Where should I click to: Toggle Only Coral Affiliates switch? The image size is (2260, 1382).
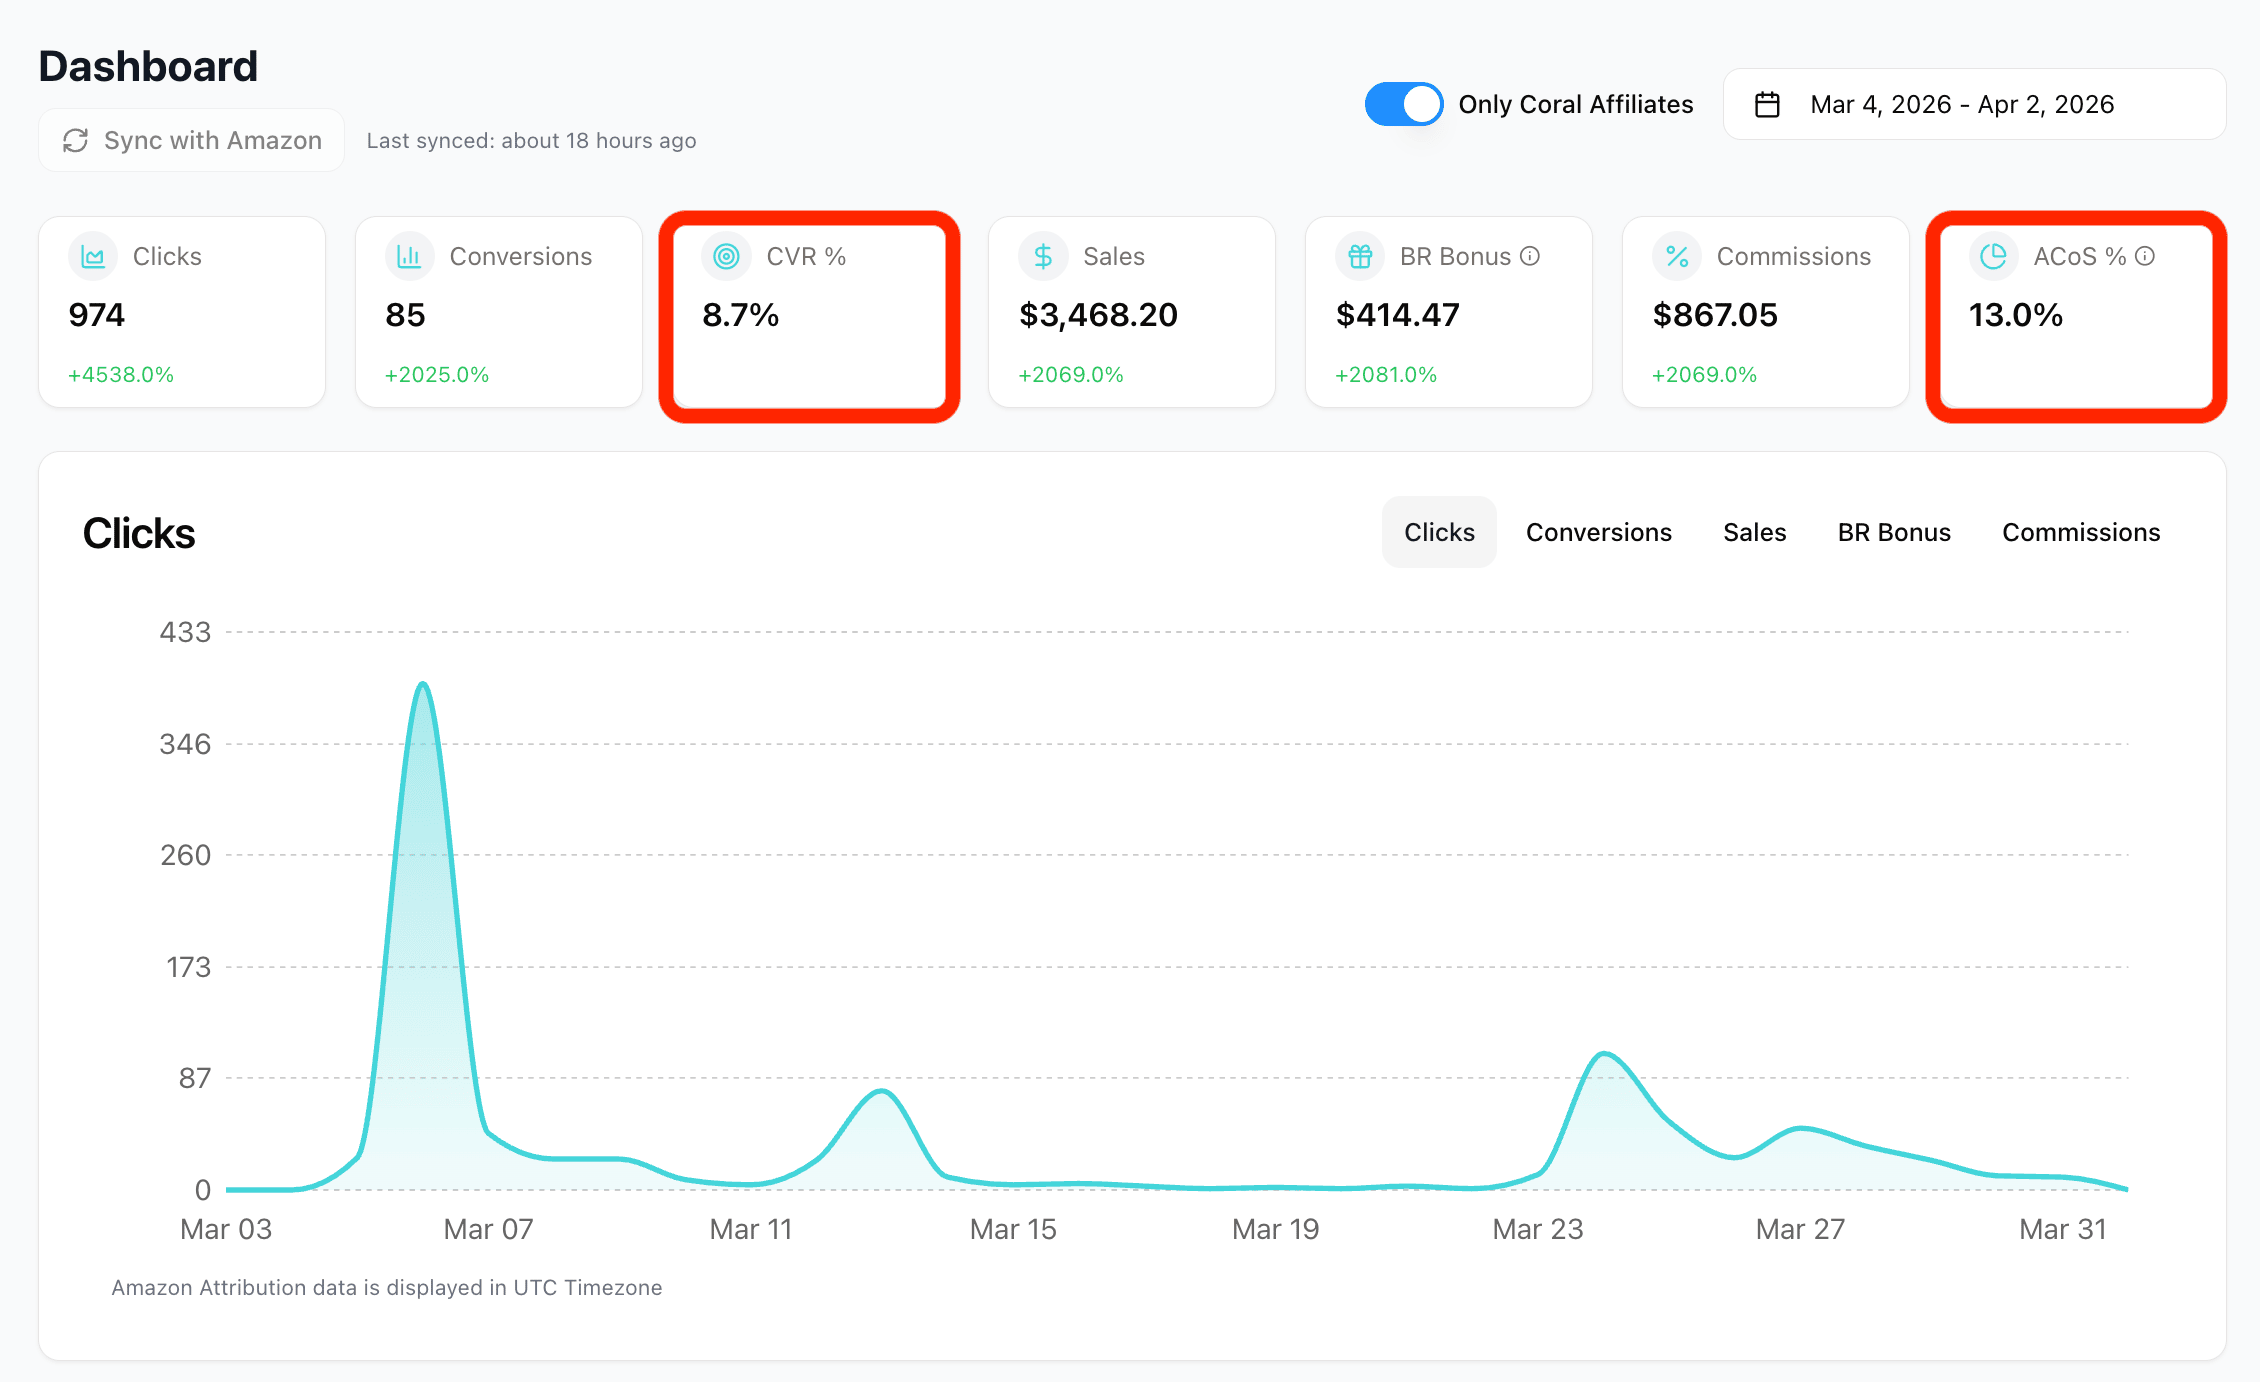(x=1404, y=104)
